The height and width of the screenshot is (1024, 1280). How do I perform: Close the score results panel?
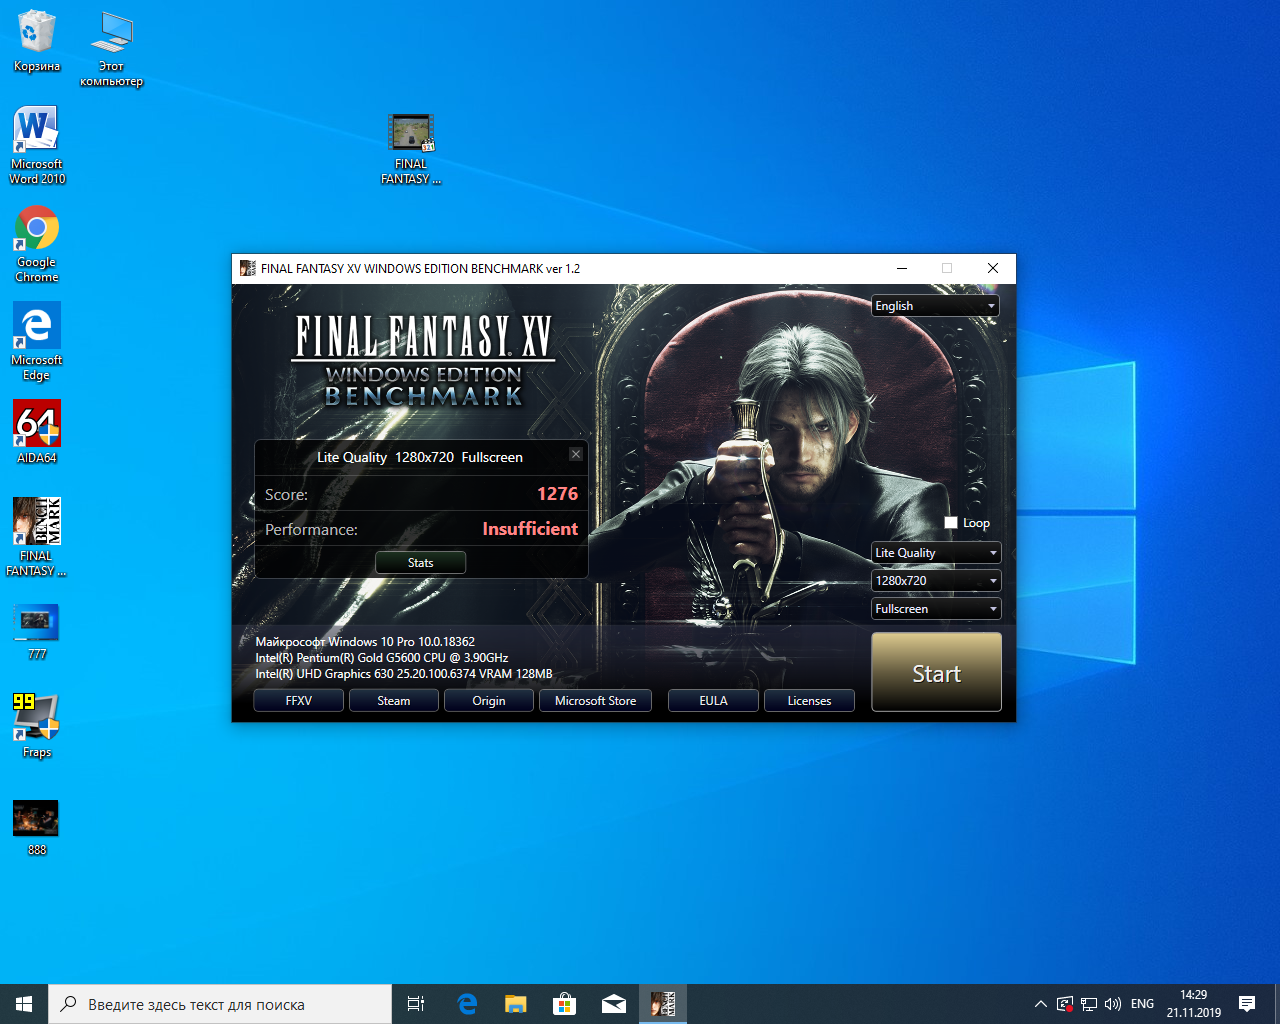click(x=576, y=454)
